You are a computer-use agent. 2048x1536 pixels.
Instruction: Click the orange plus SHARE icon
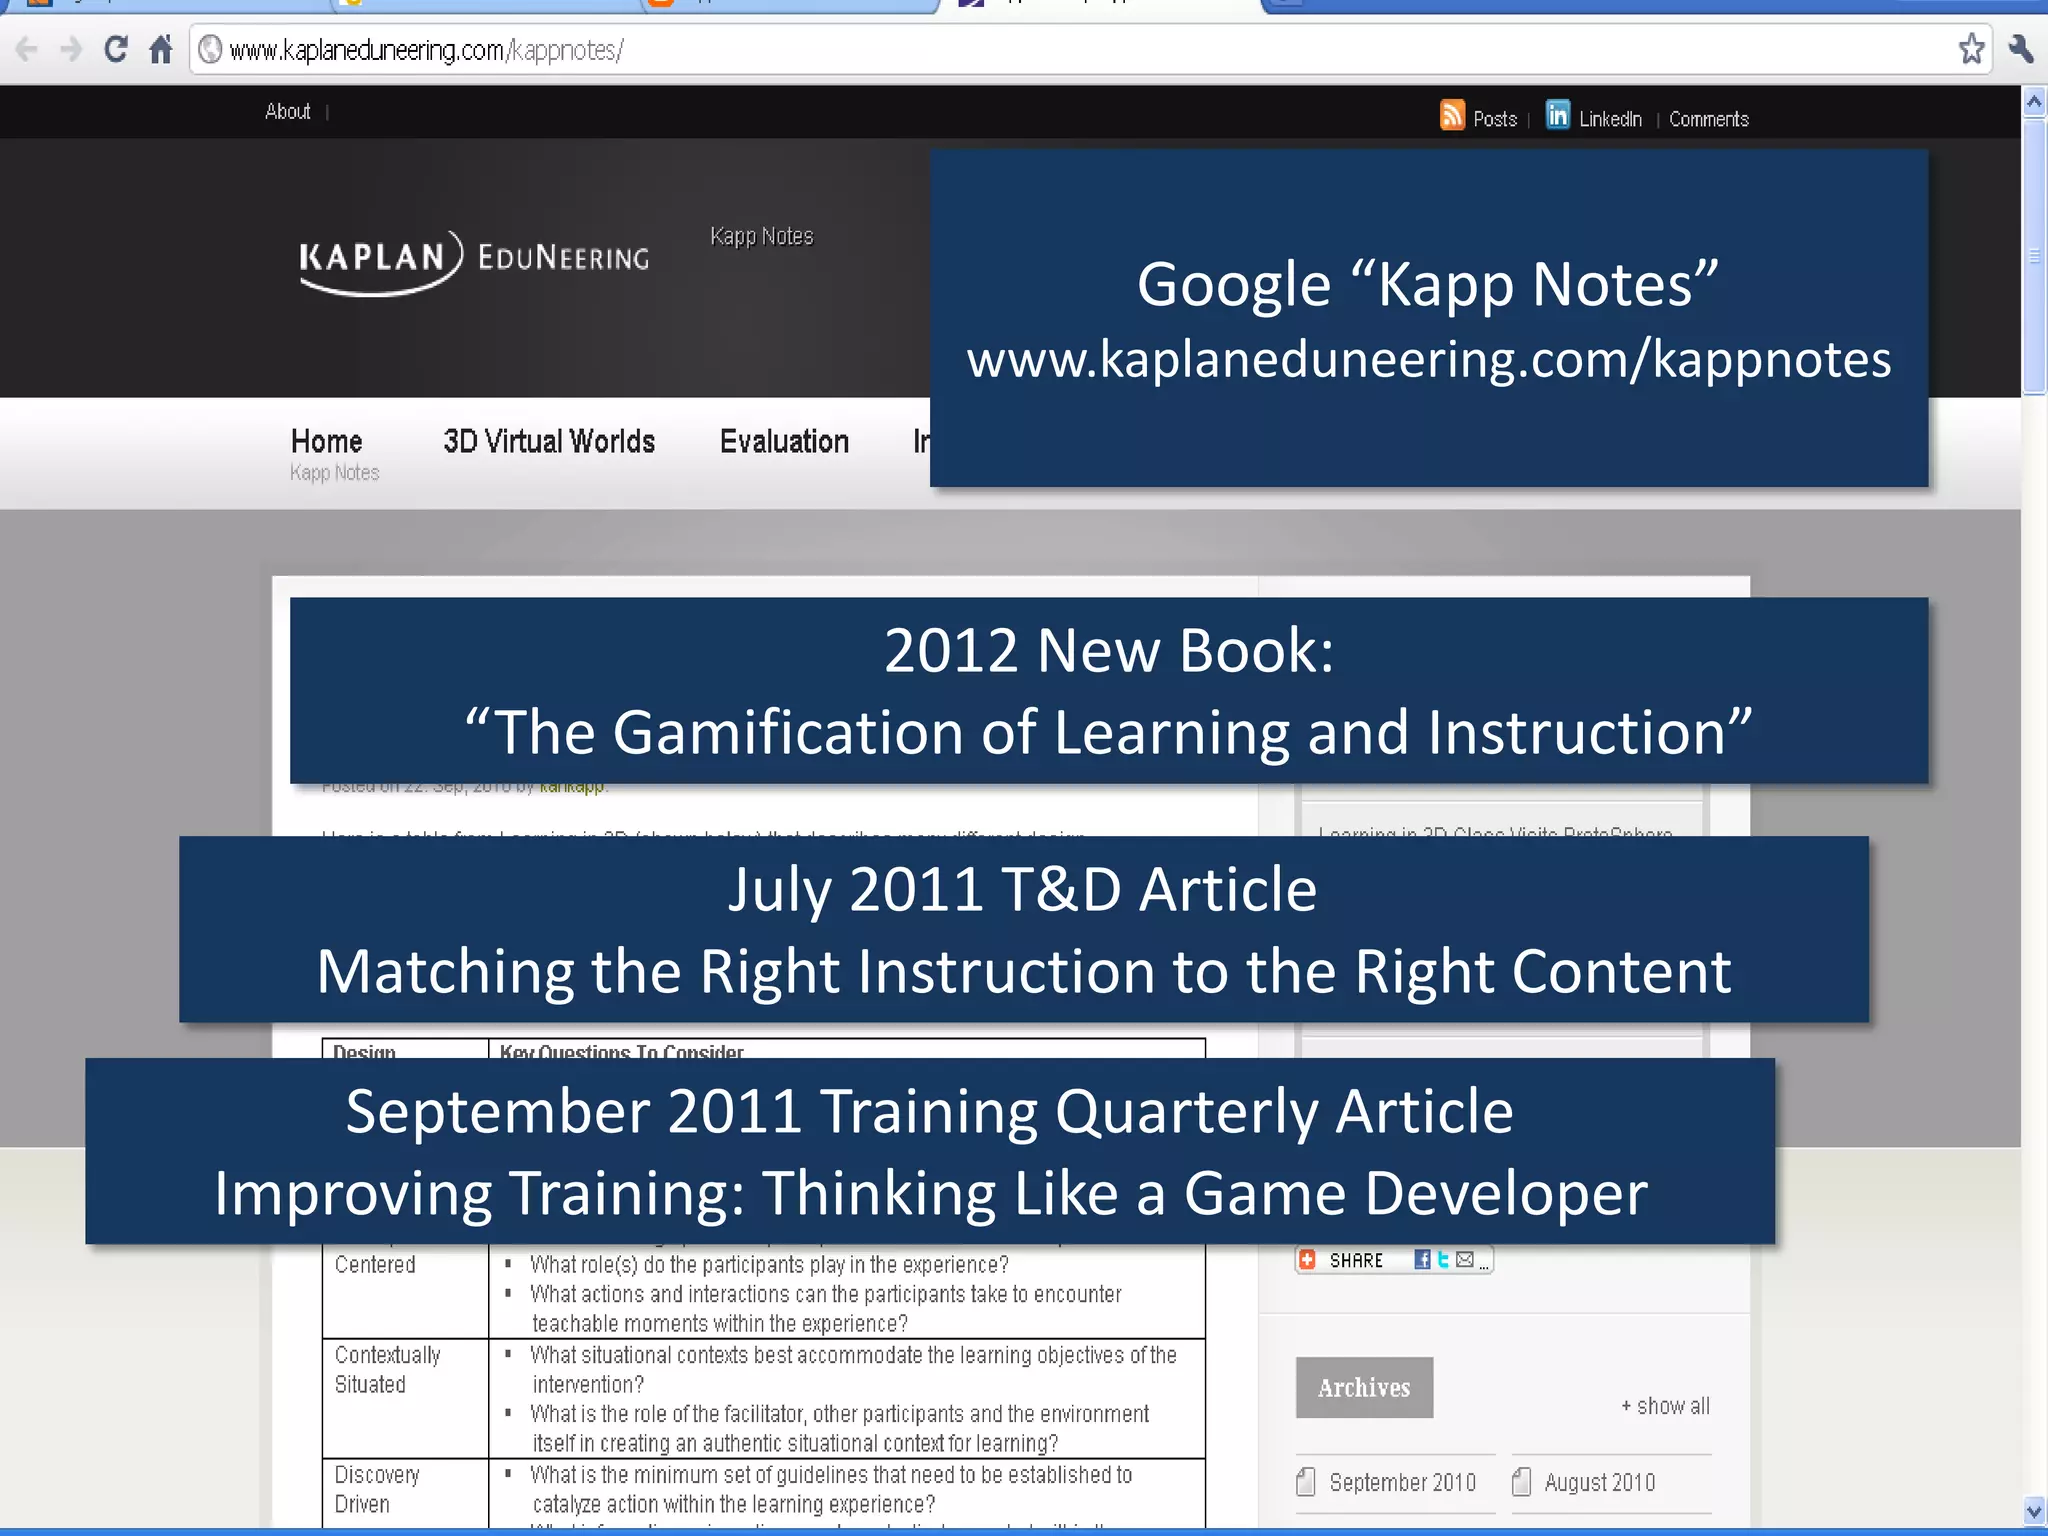point(1307,1260)
